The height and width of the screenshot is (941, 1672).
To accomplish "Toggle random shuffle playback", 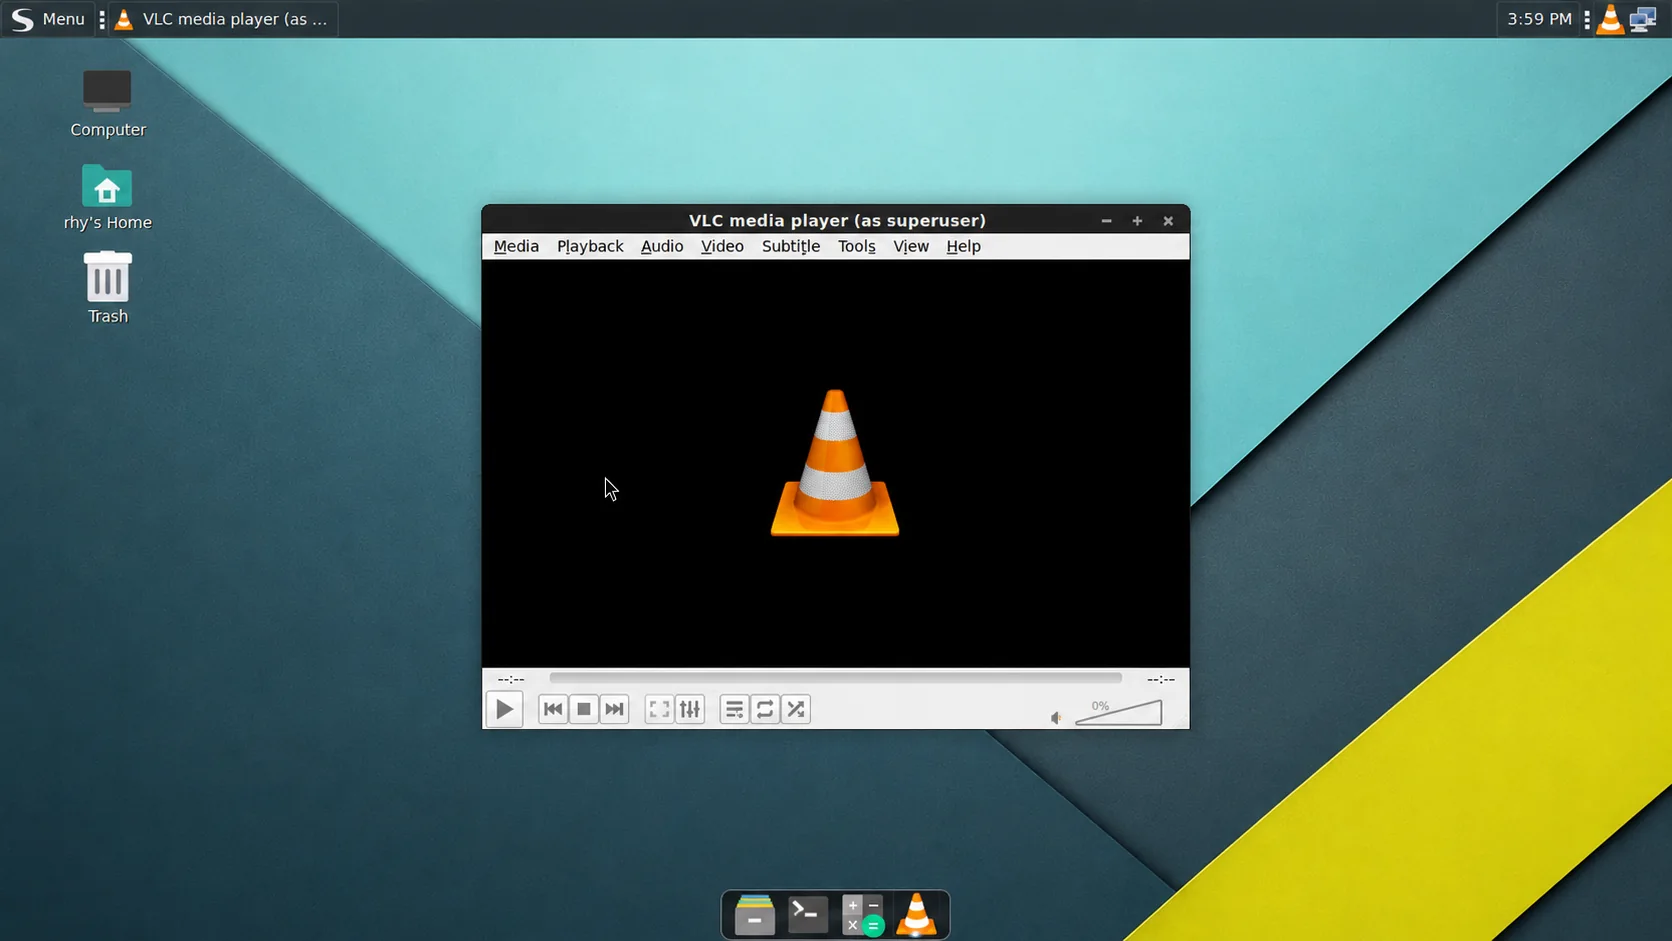I will pos(796,709).
